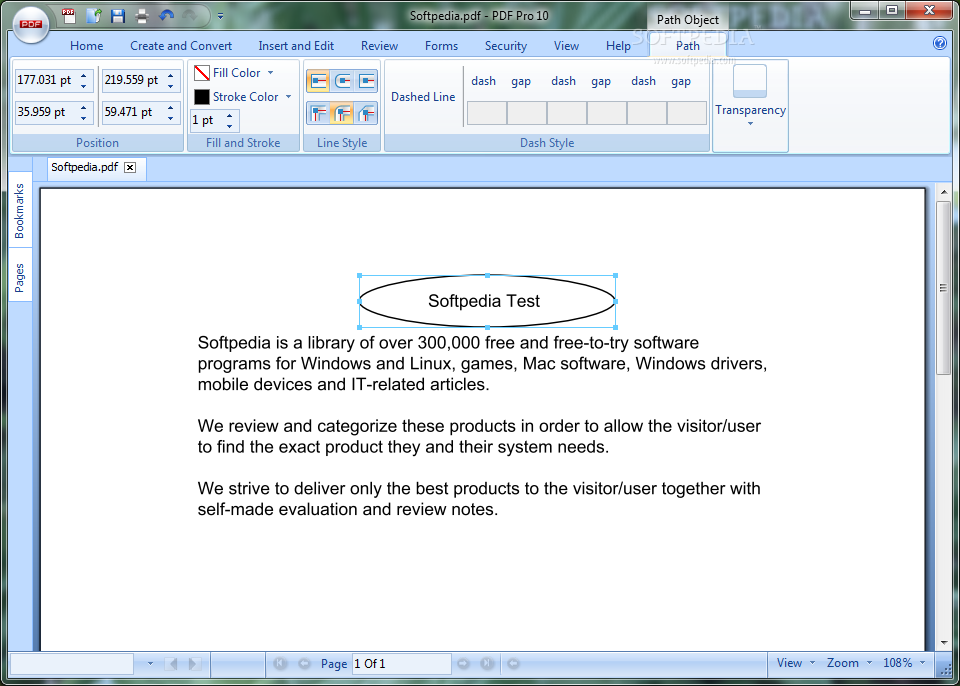
Task: Open the Home ribbon tab
Action: click(x=86, y=46)
